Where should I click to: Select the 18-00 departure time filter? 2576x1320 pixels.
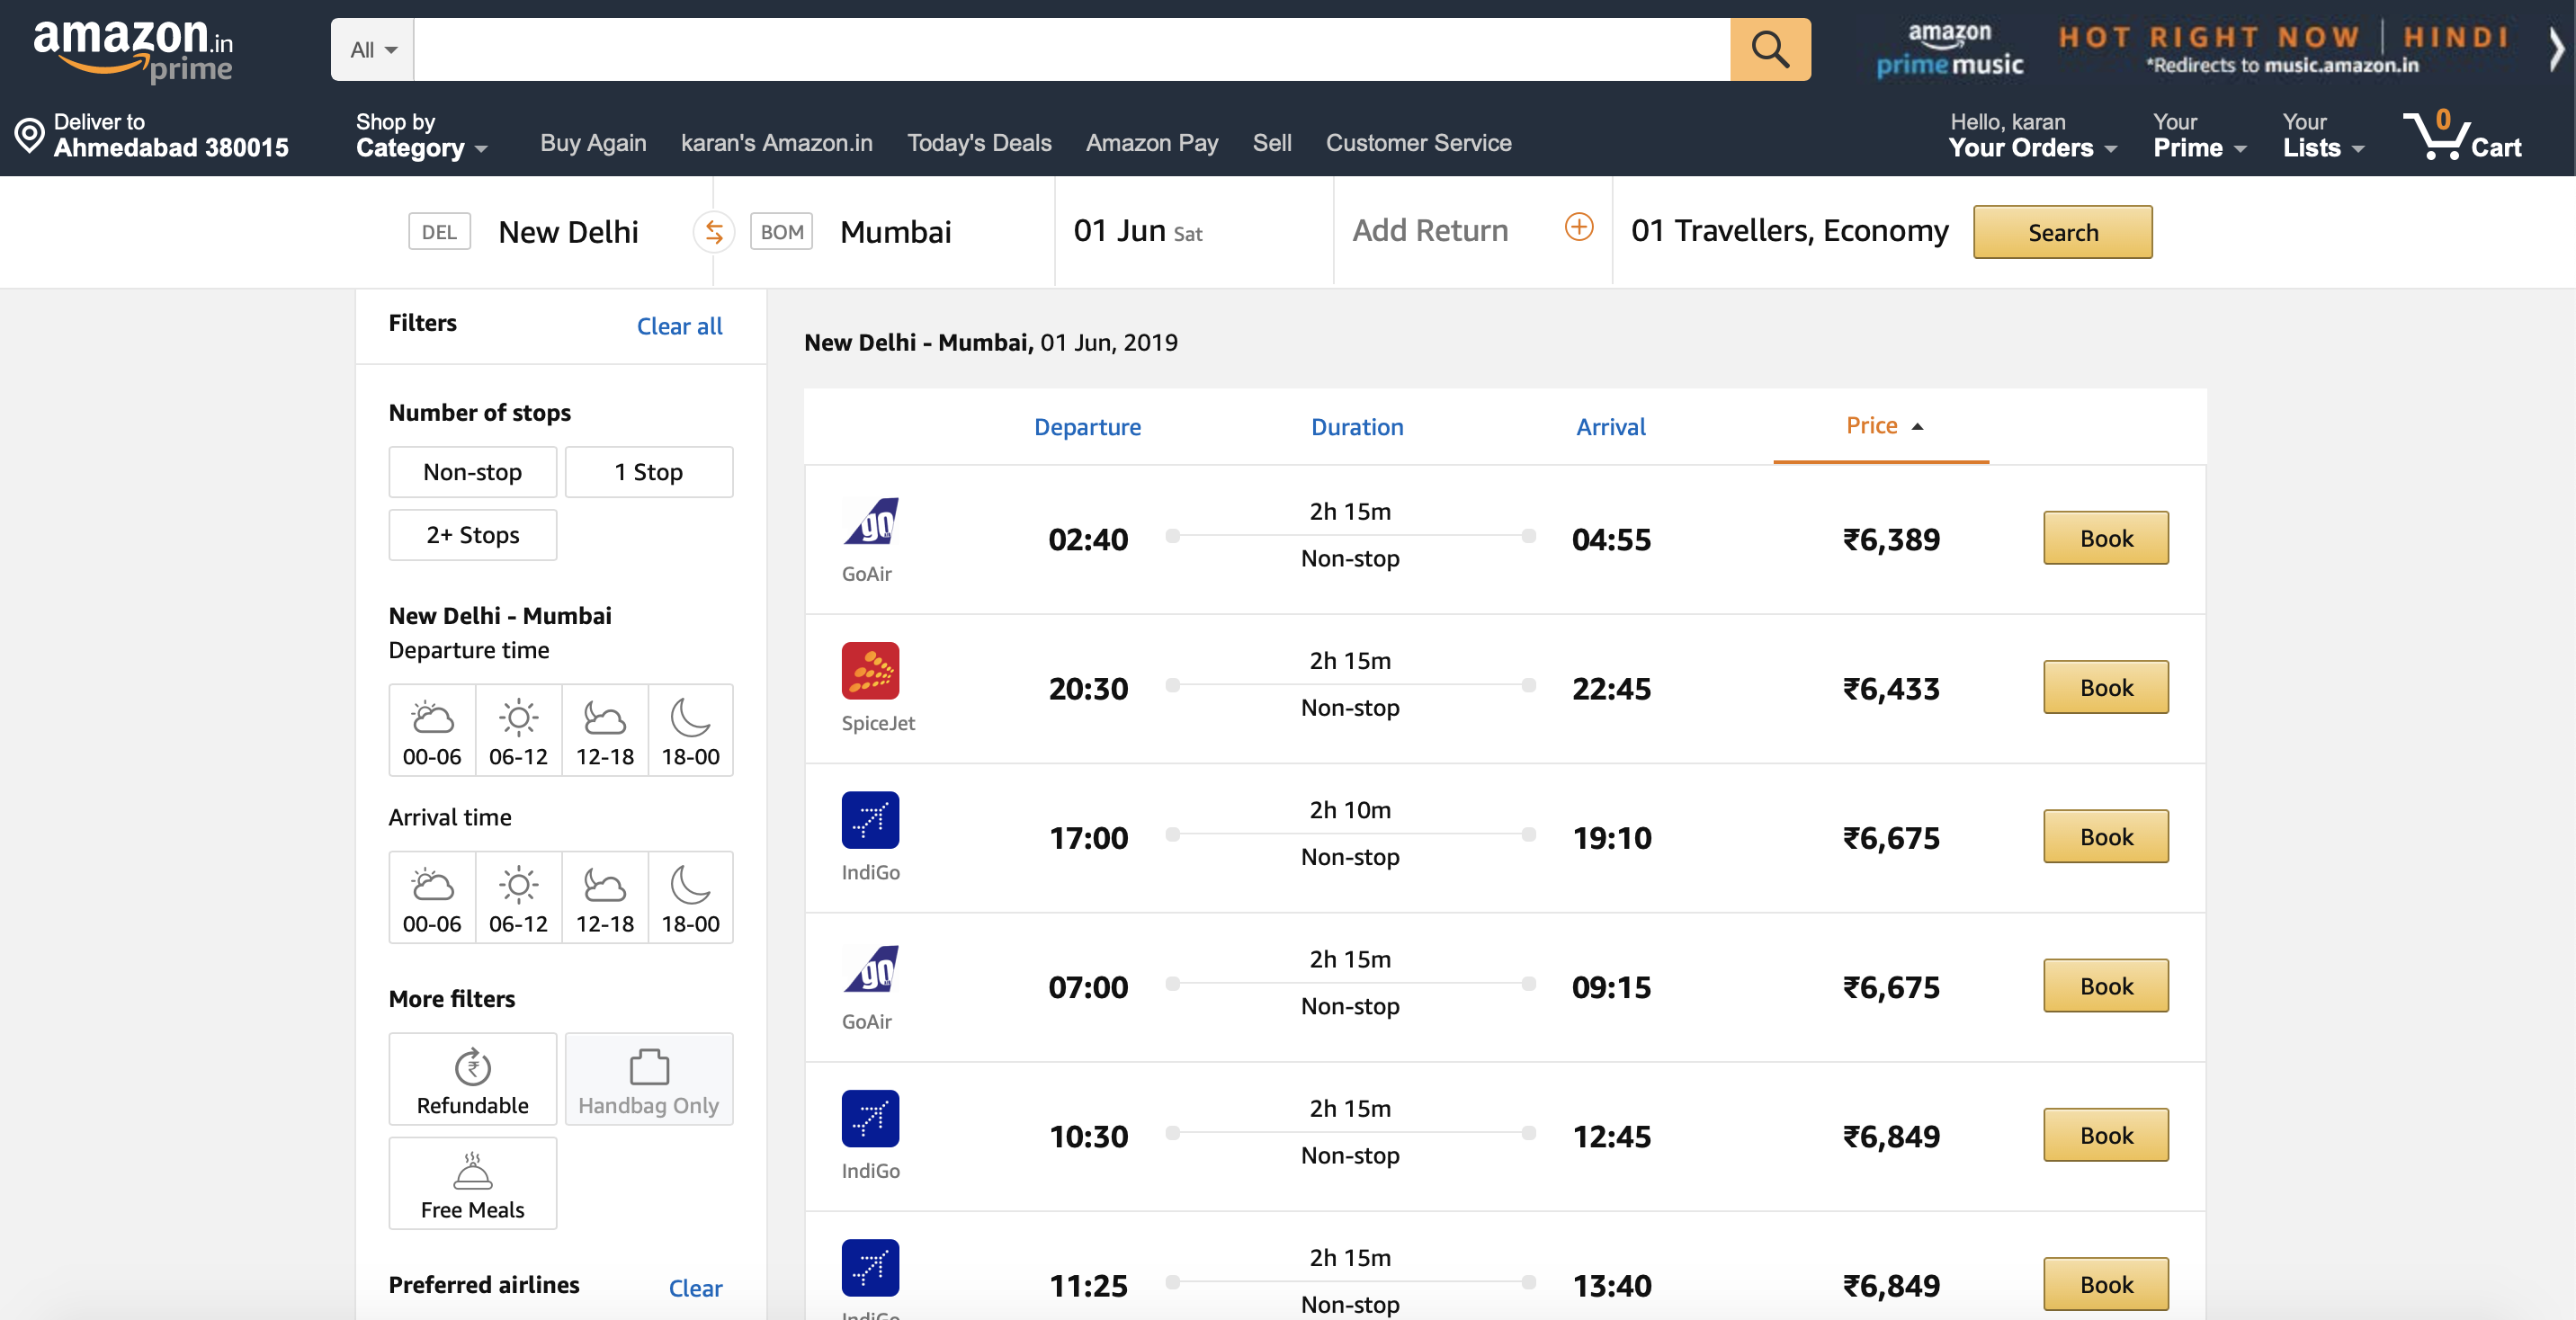[x=690, y=730]
